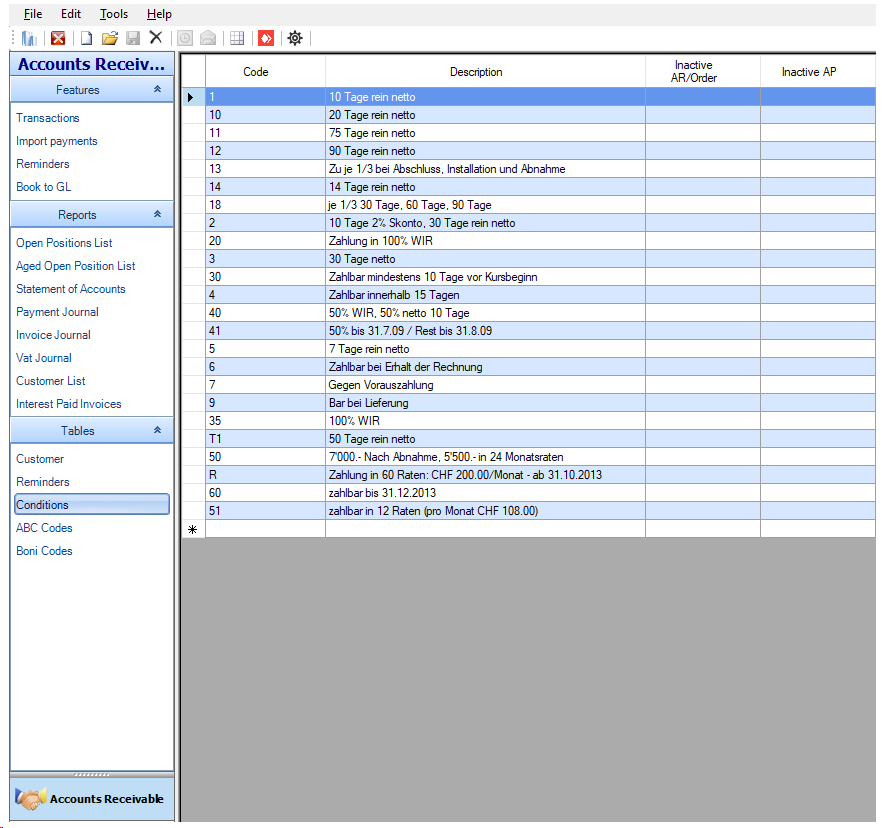882x828 pixels.
Task: Click the Description column header
Action: 485,71
